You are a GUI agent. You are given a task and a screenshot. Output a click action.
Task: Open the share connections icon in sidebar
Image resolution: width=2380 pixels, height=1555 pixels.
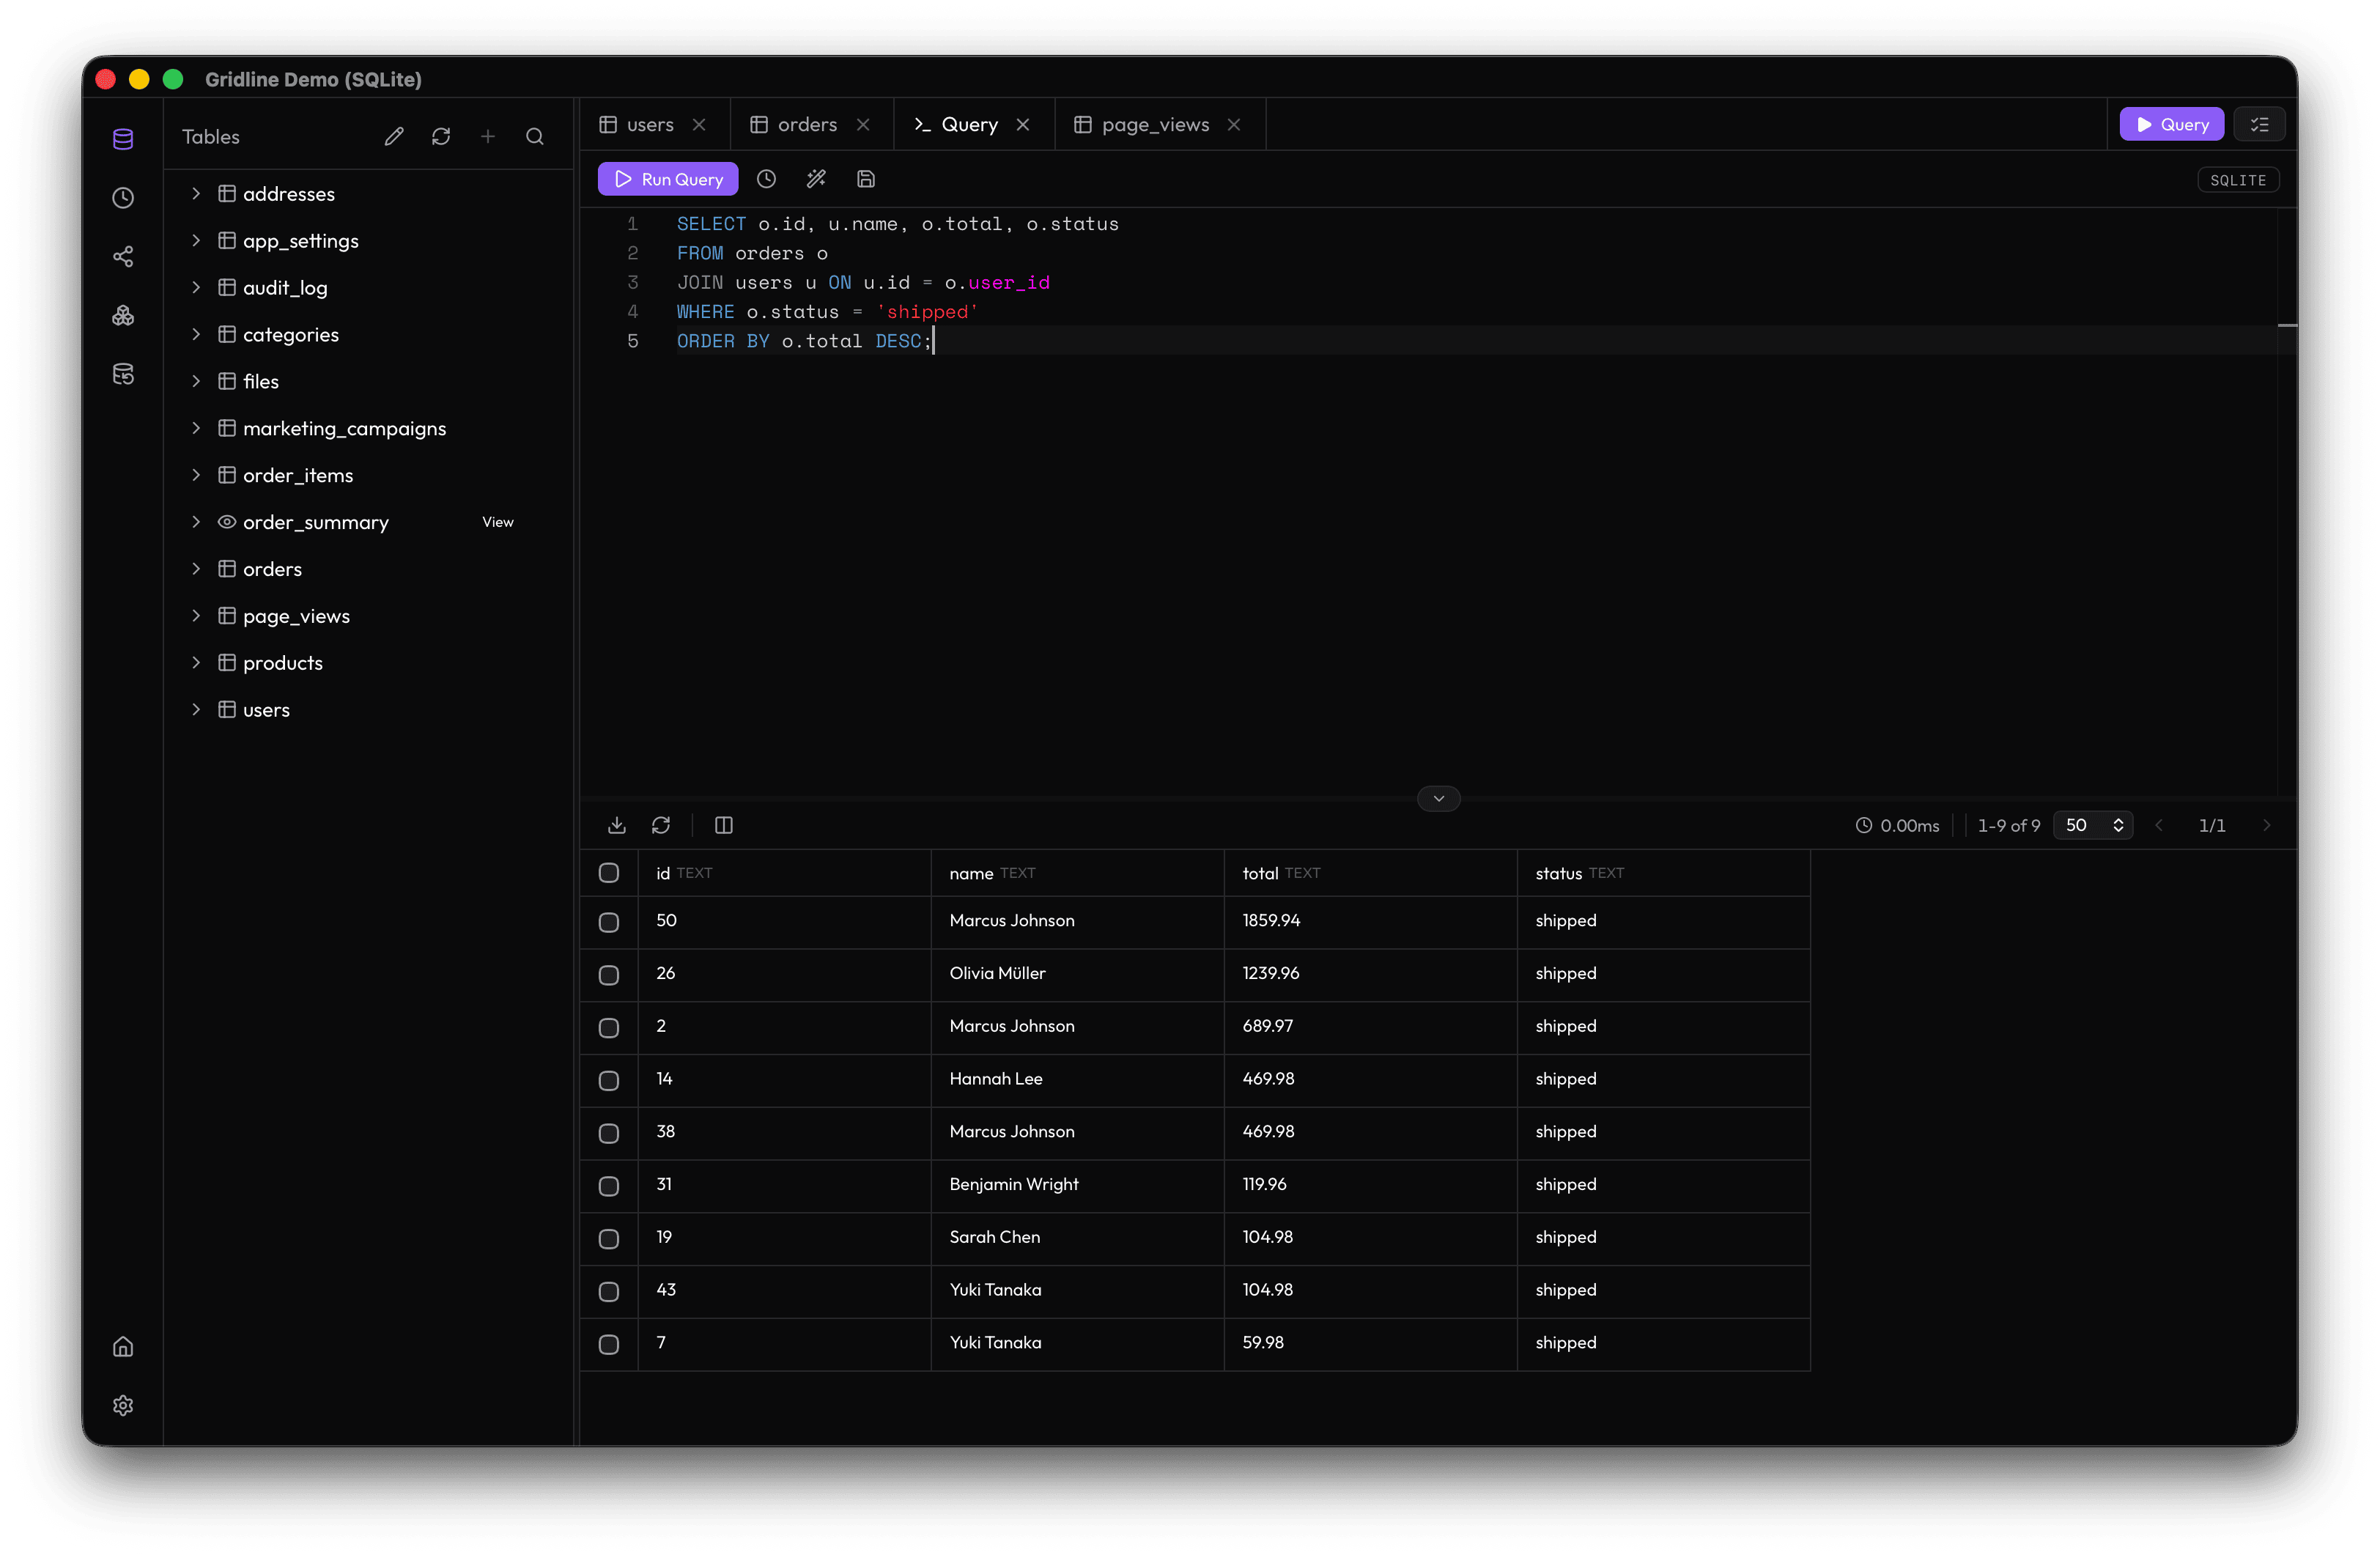(123, 257)
